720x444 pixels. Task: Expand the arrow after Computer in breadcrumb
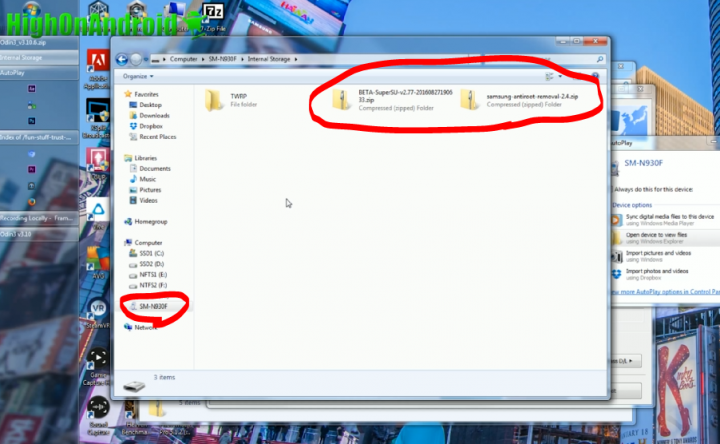(203, 59)
